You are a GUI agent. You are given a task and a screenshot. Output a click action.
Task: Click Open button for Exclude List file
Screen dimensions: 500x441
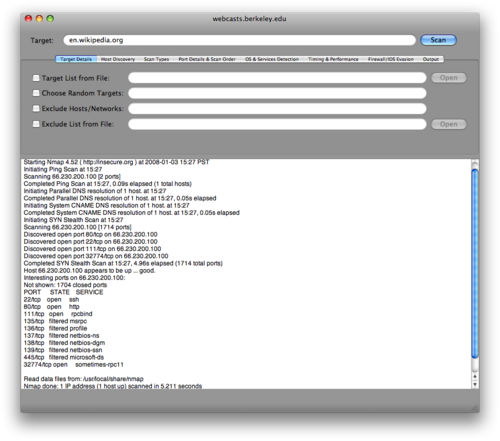click(x=449, y=124)
